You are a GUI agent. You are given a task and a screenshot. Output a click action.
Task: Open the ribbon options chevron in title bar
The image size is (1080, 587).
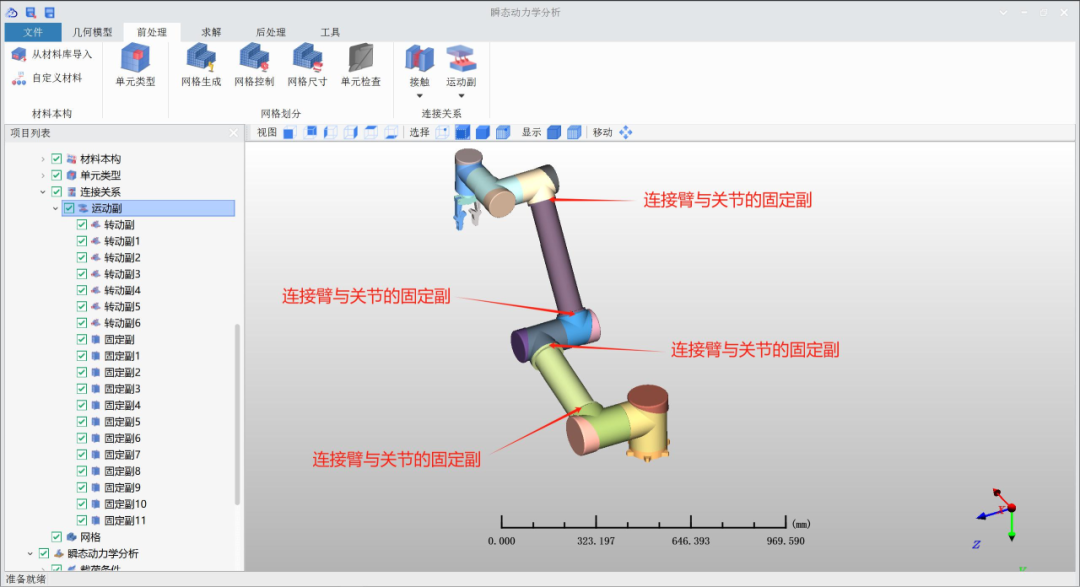coord(1003,12)
